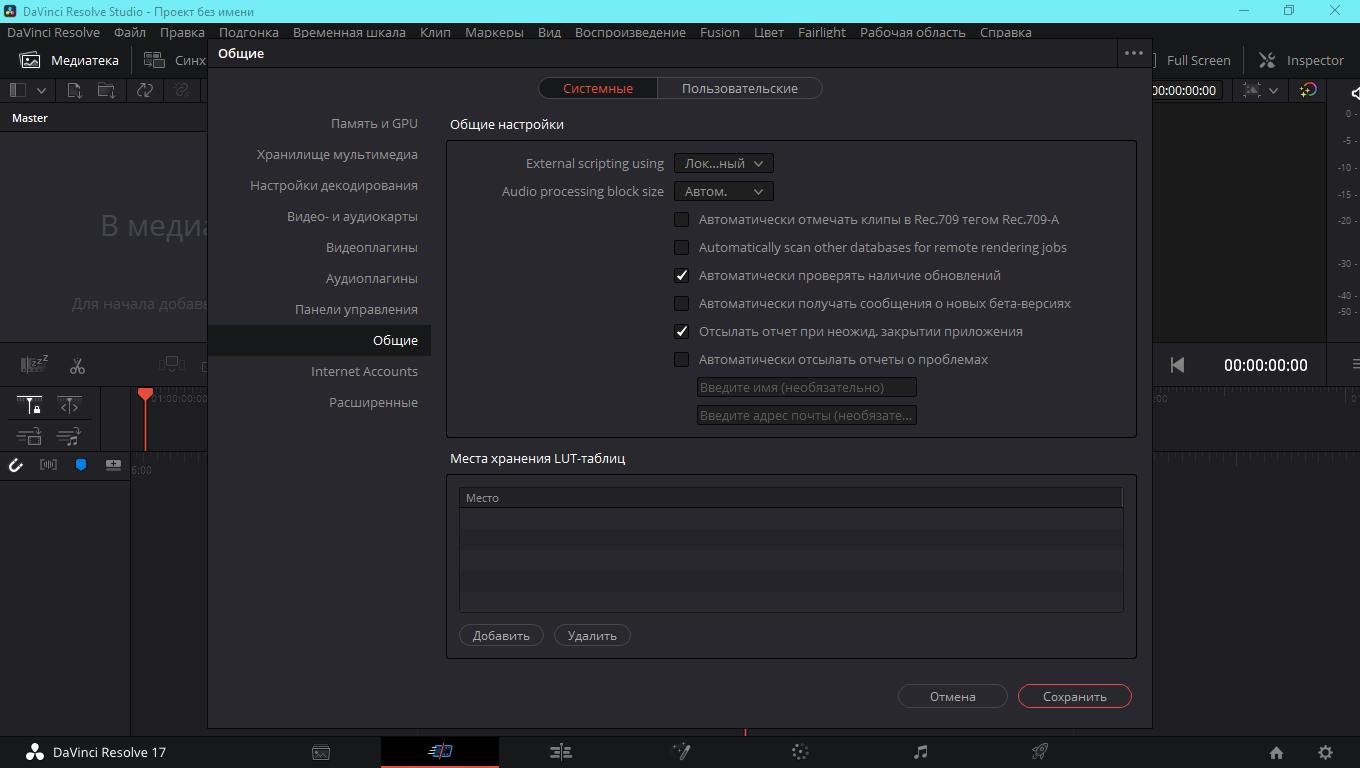Expand the Audio processing block size dropdown
Screen dimensions: 1360x768
[x=723, y=191]
